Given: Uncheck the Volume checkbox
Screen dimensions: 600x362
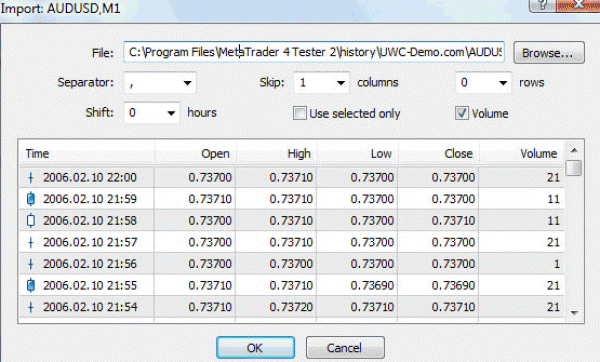Looking at the screenshot, I should 462,113.
